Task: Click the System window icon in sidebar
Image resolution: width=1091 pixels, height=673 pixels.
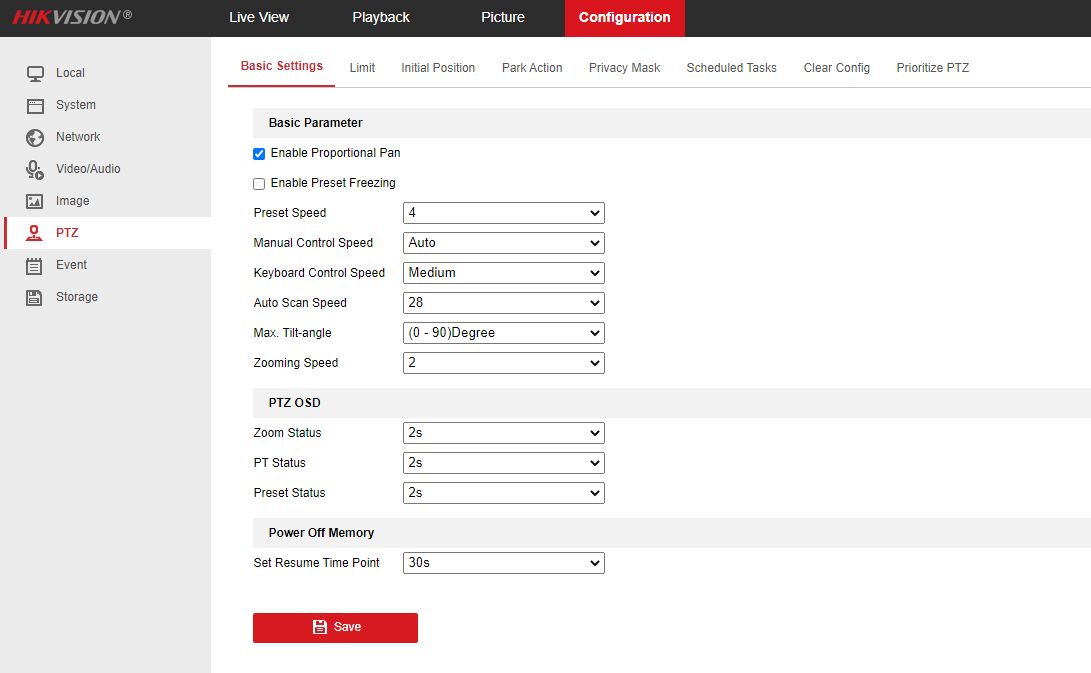Action: click(x=35, y=105)
